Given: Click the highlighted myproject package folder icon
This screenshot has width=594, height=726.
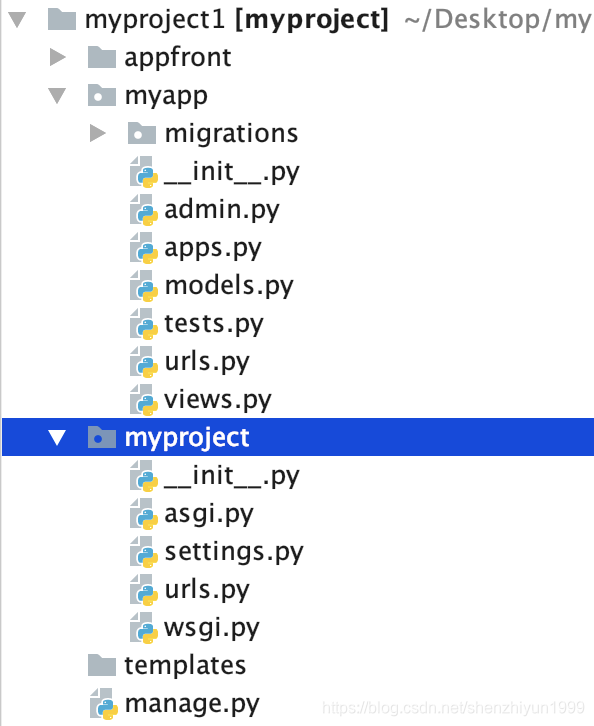Looking at the screenshot, I should point(102,437).
